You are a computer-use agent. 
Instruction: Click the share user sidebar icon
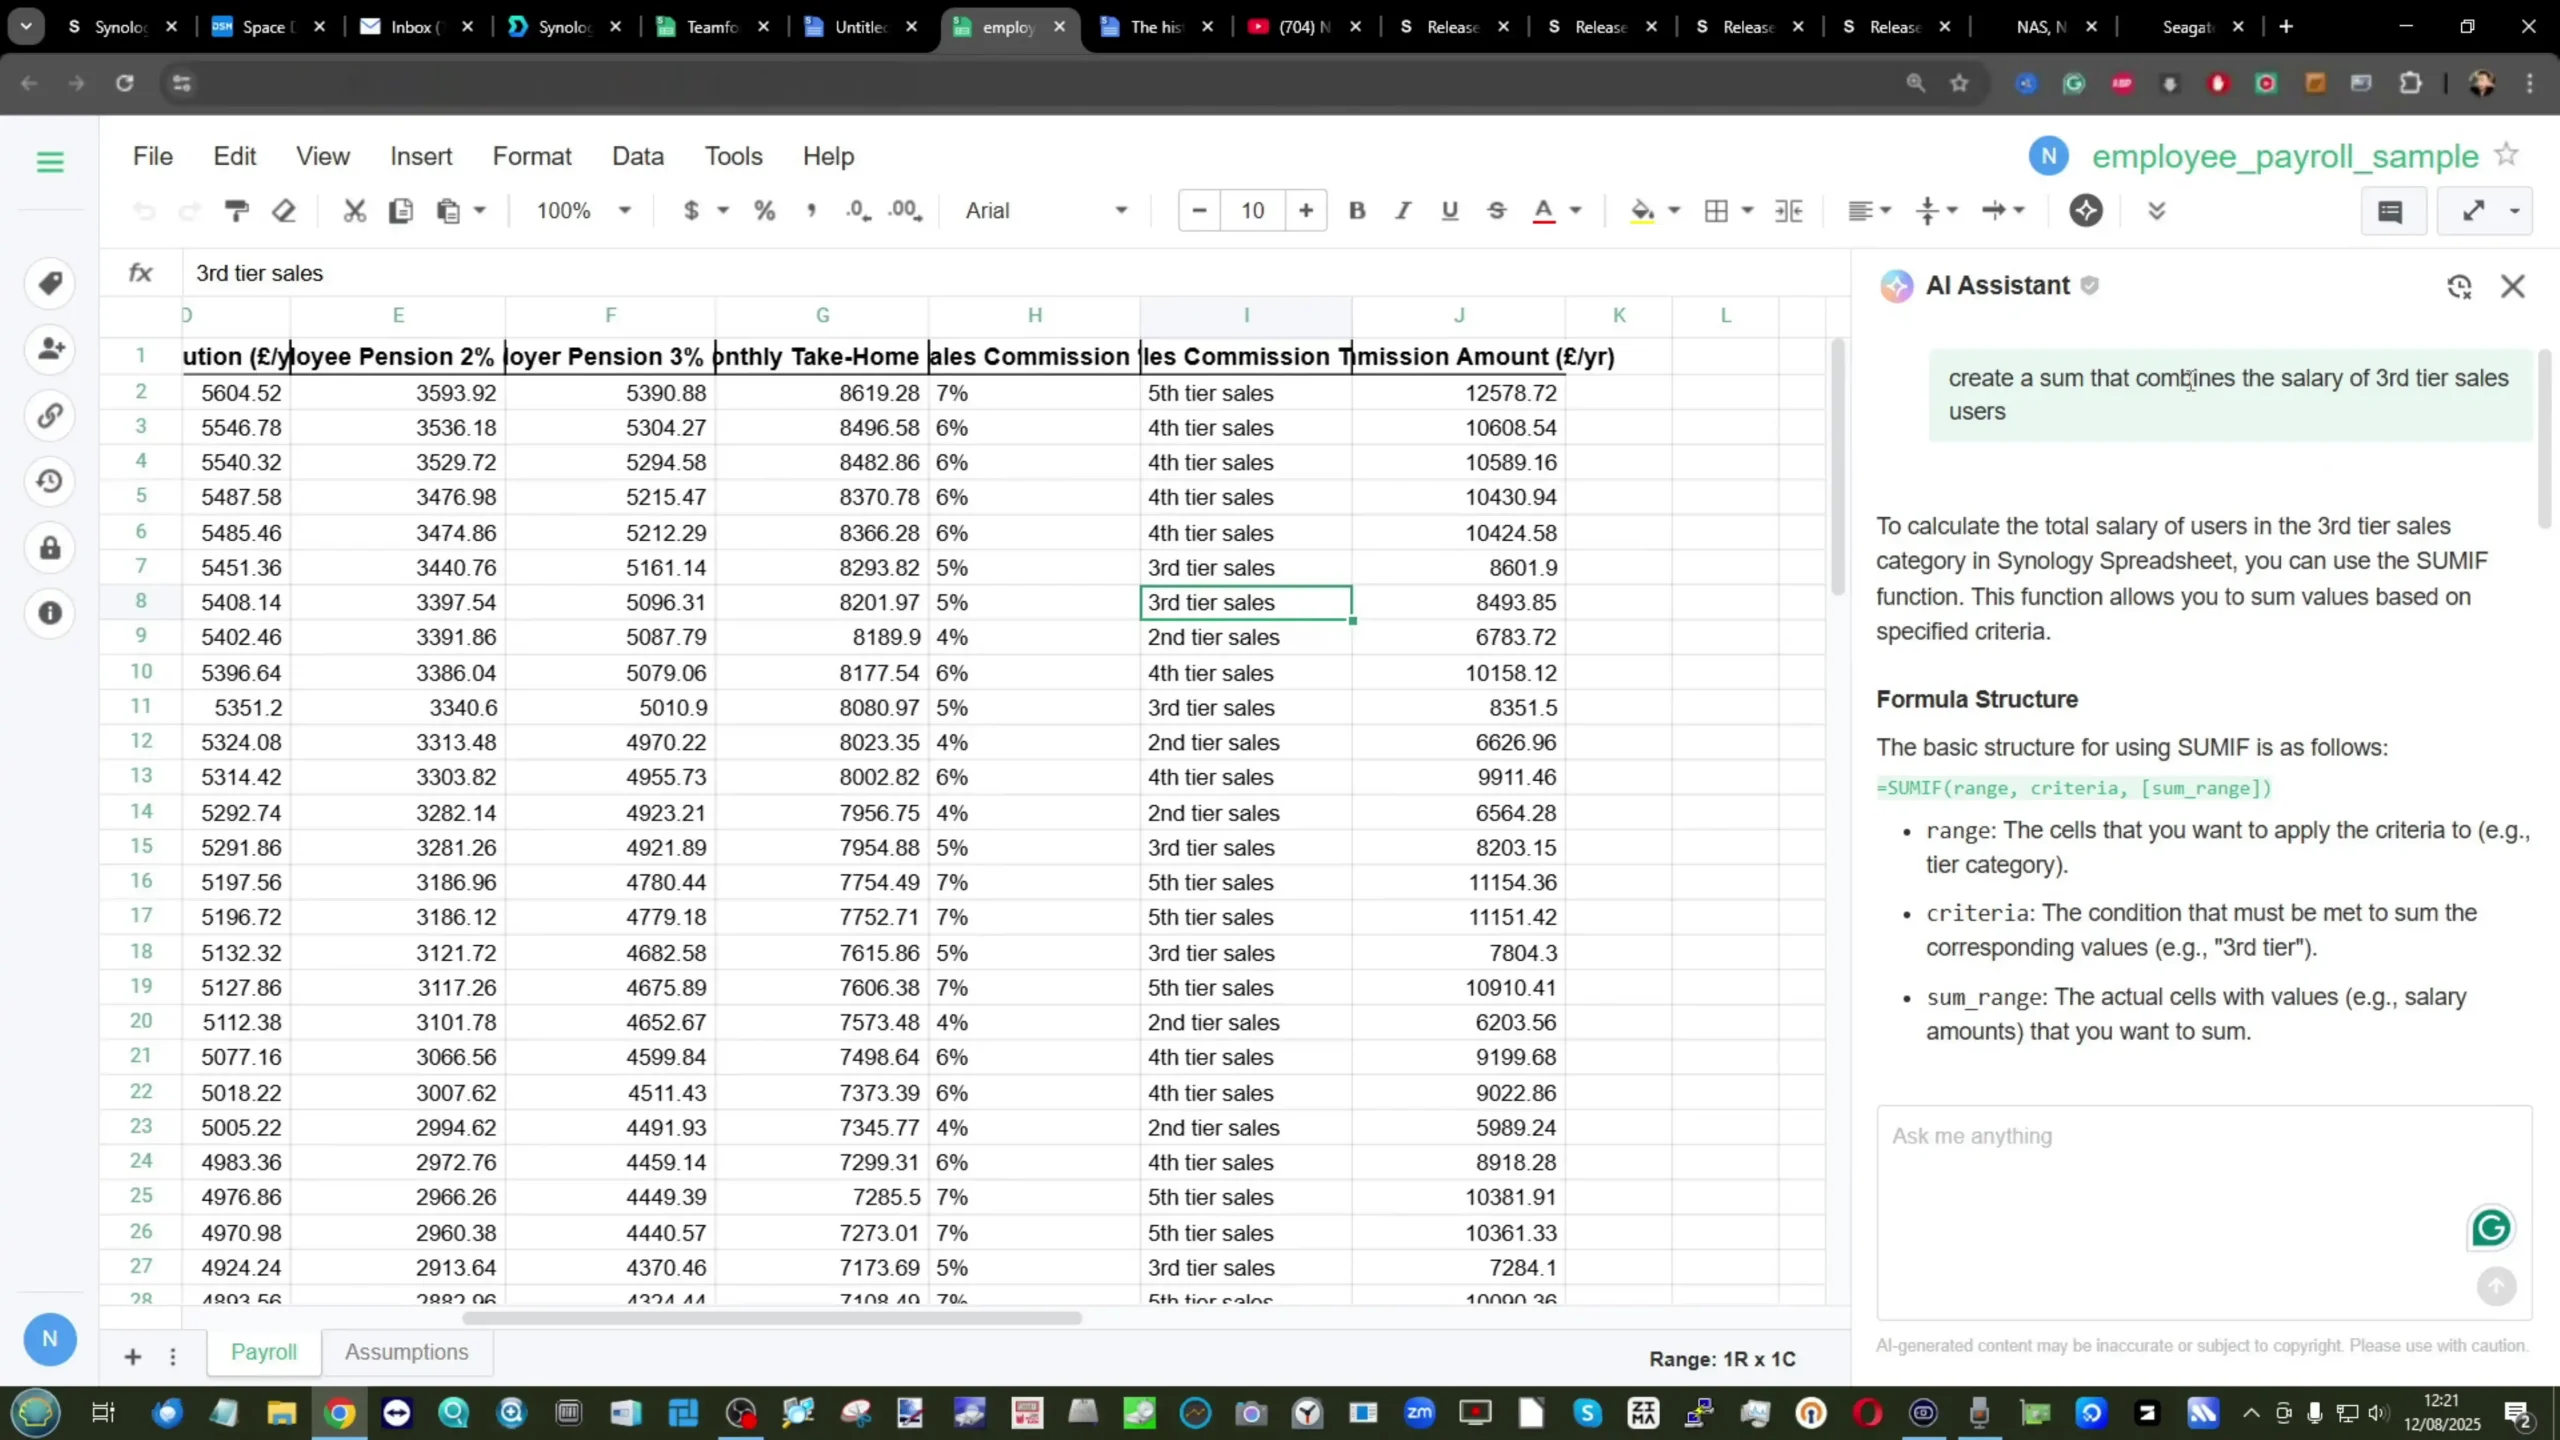(50, 349)
